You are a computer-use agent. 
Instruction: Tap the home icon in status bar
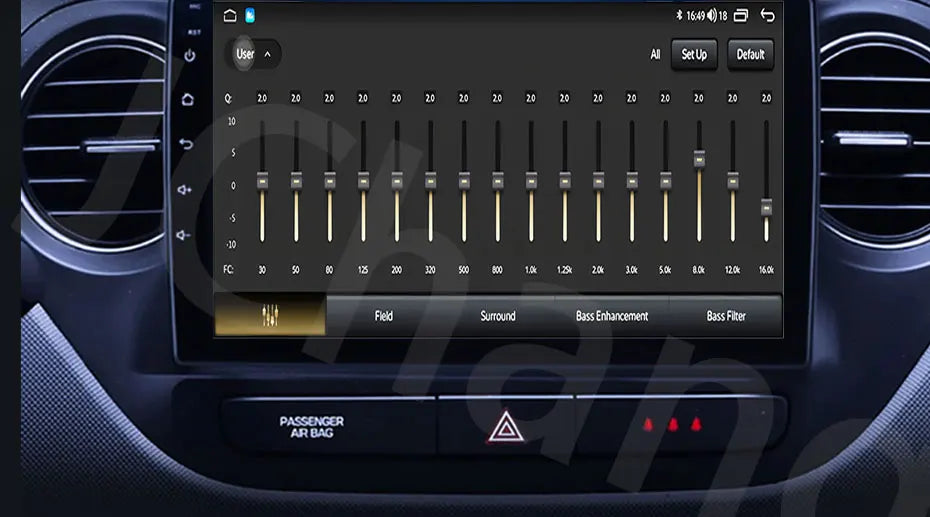pos(230,15)
